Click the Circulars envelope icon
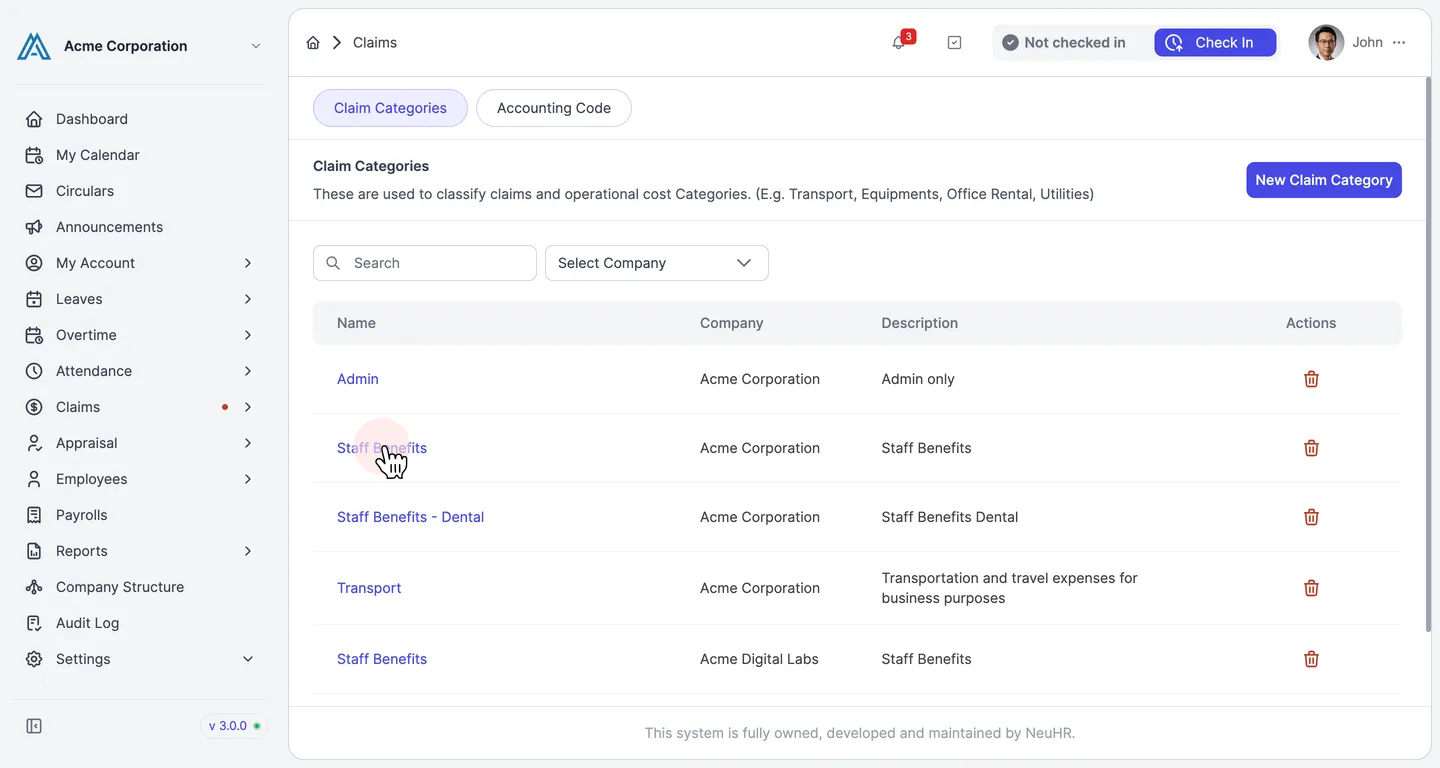This screenshot has height=768, width=1440. click(34, 191)
